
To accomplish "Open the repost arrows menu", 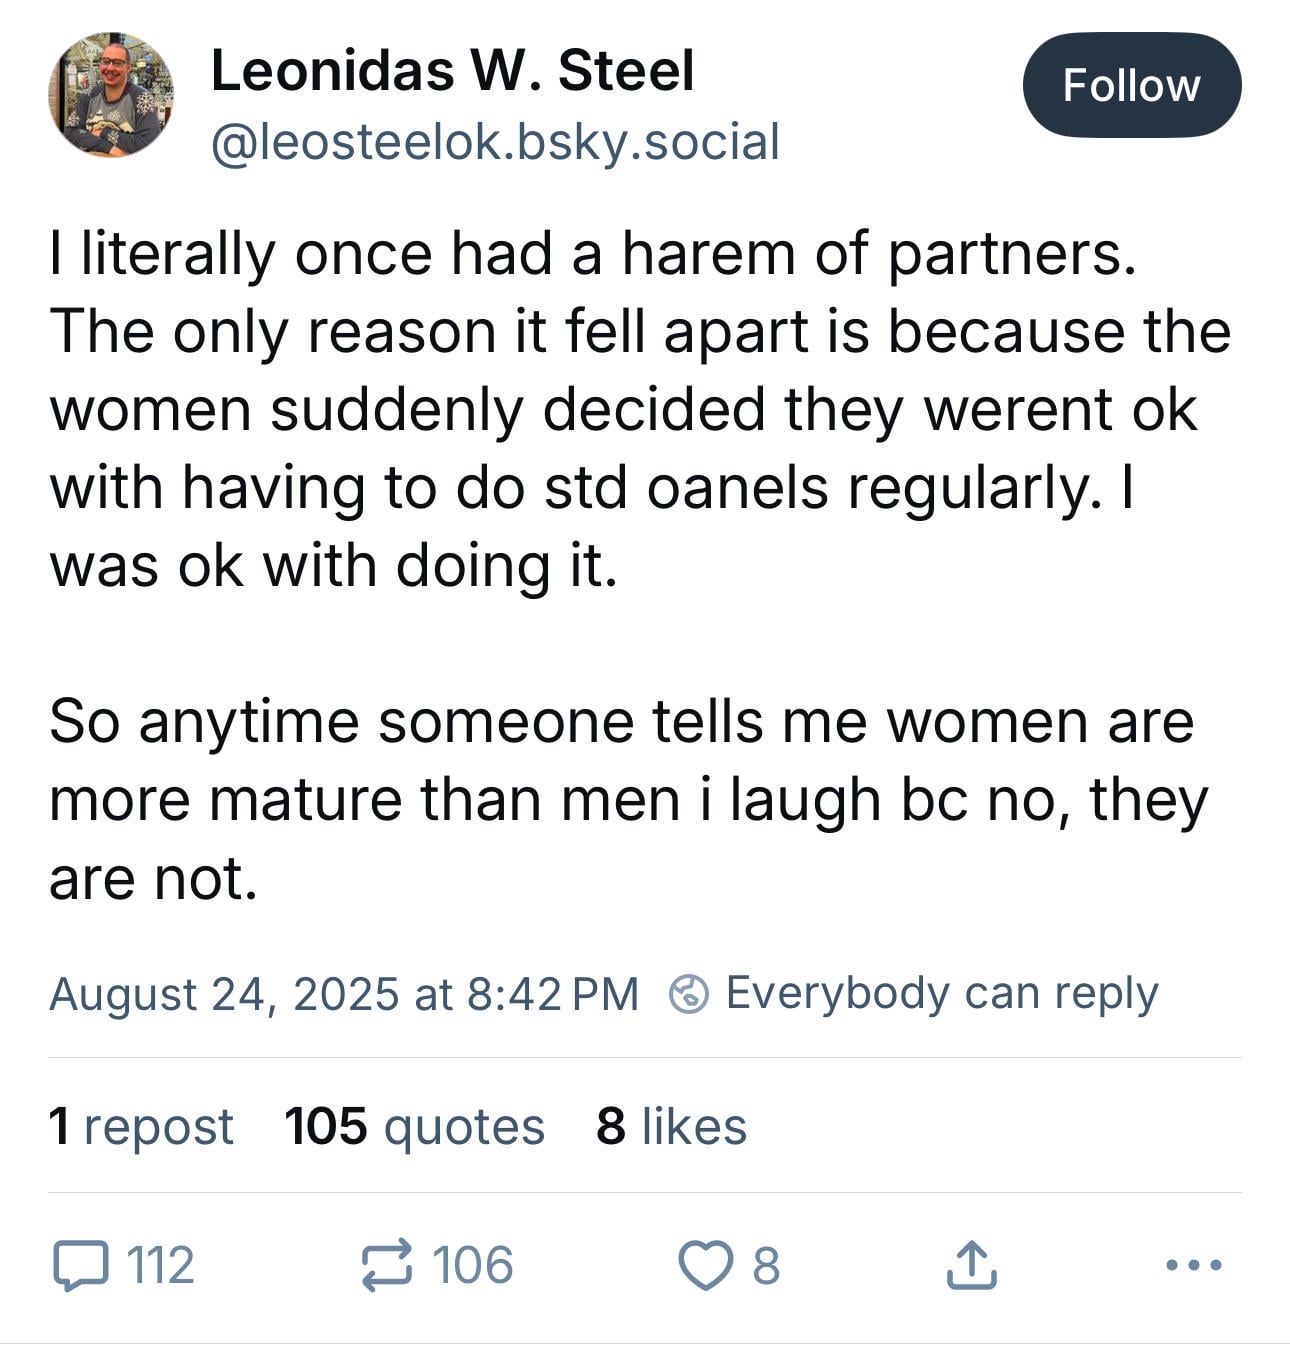I will click(x=386, y=1265).
